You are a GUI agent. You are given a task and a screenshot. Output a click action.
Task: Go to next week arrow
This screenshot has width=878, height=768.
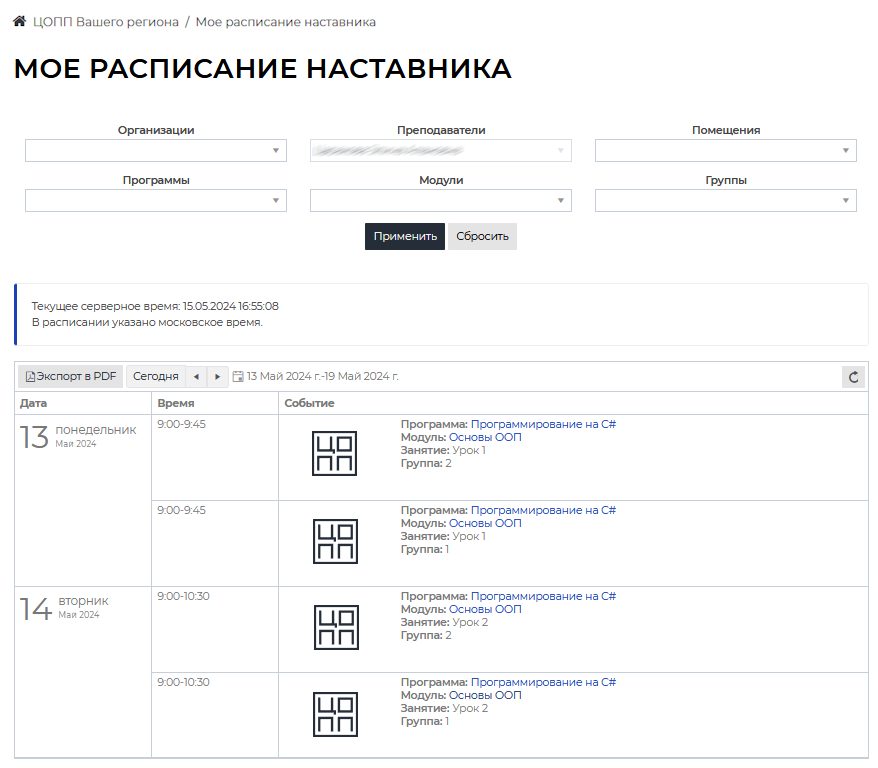coord(218,376)
